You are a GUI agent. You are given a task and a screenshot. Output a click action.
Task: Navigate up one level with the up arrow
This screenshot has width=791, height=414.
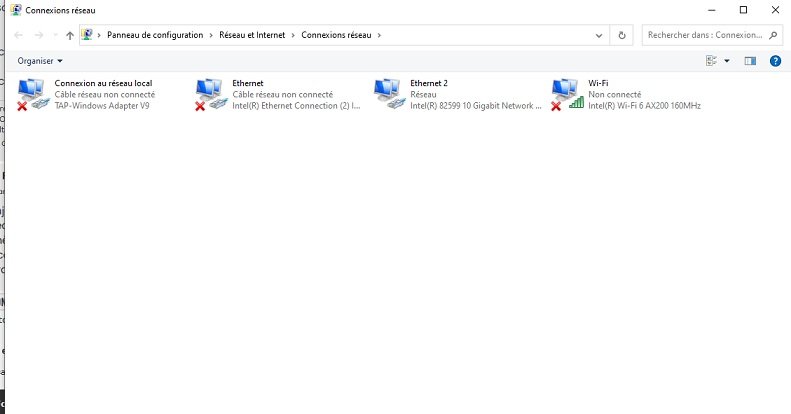[x=69, y=35]
